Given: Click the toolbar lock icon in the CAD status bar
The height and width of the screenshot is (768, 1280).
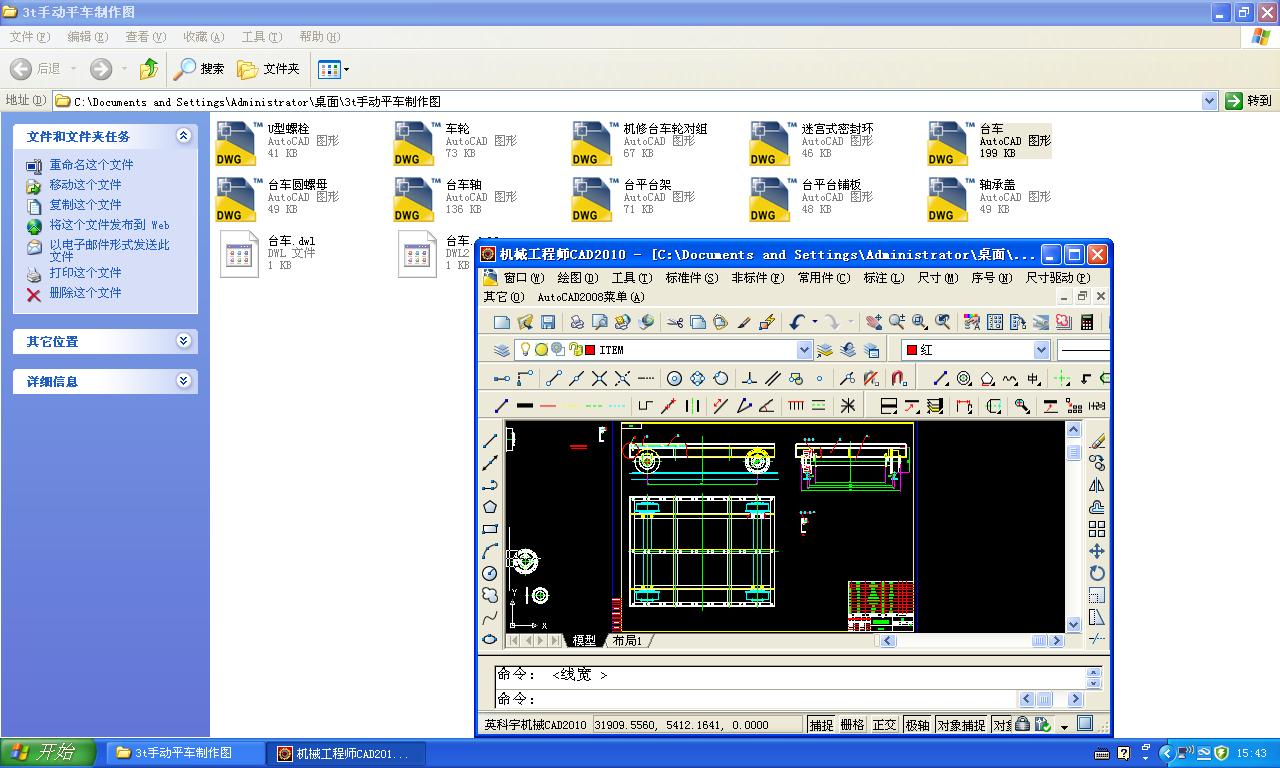Looking at the screenshot, I should (1022, 725).
